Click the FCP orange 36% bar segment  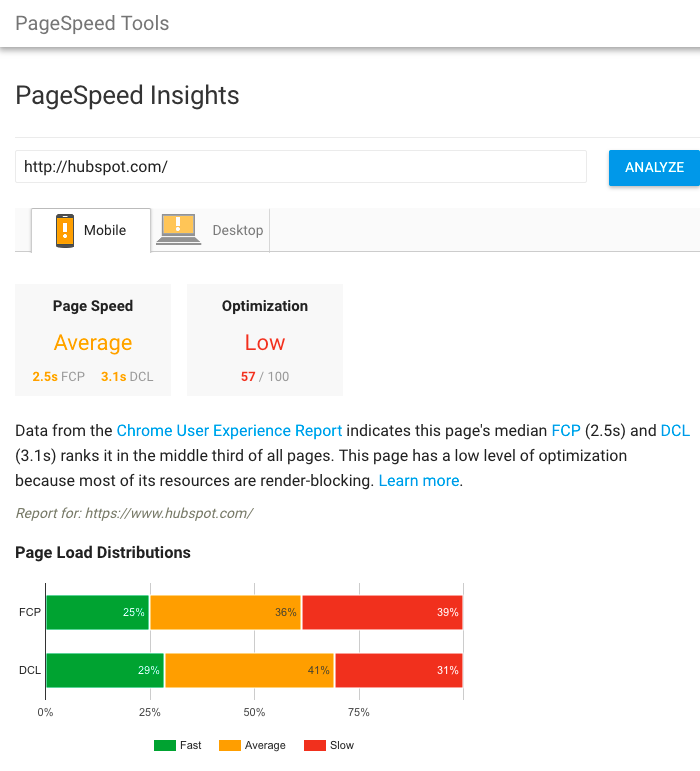(x=226, y=612)
